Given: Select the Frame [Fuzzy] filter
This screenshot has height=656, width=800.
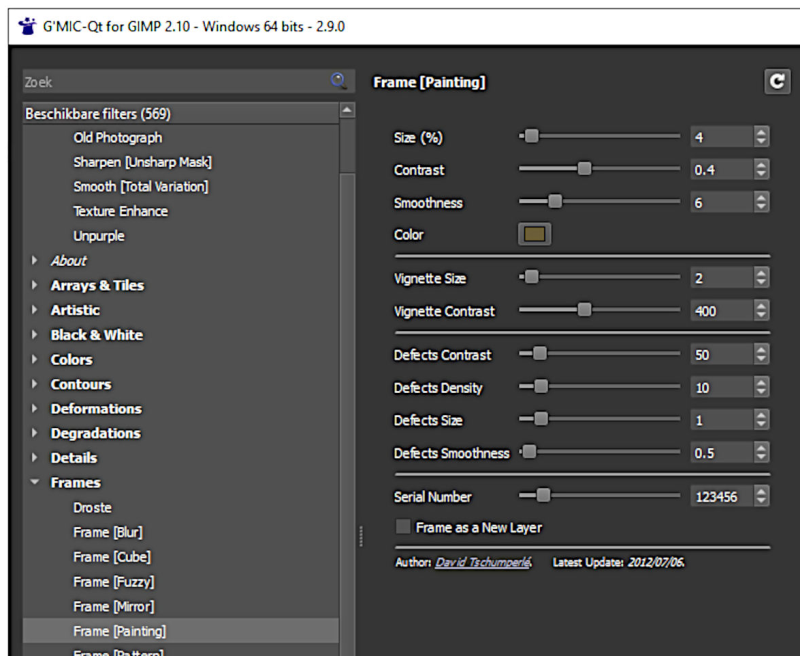Looking at the screenshot, I should point(114,582).
